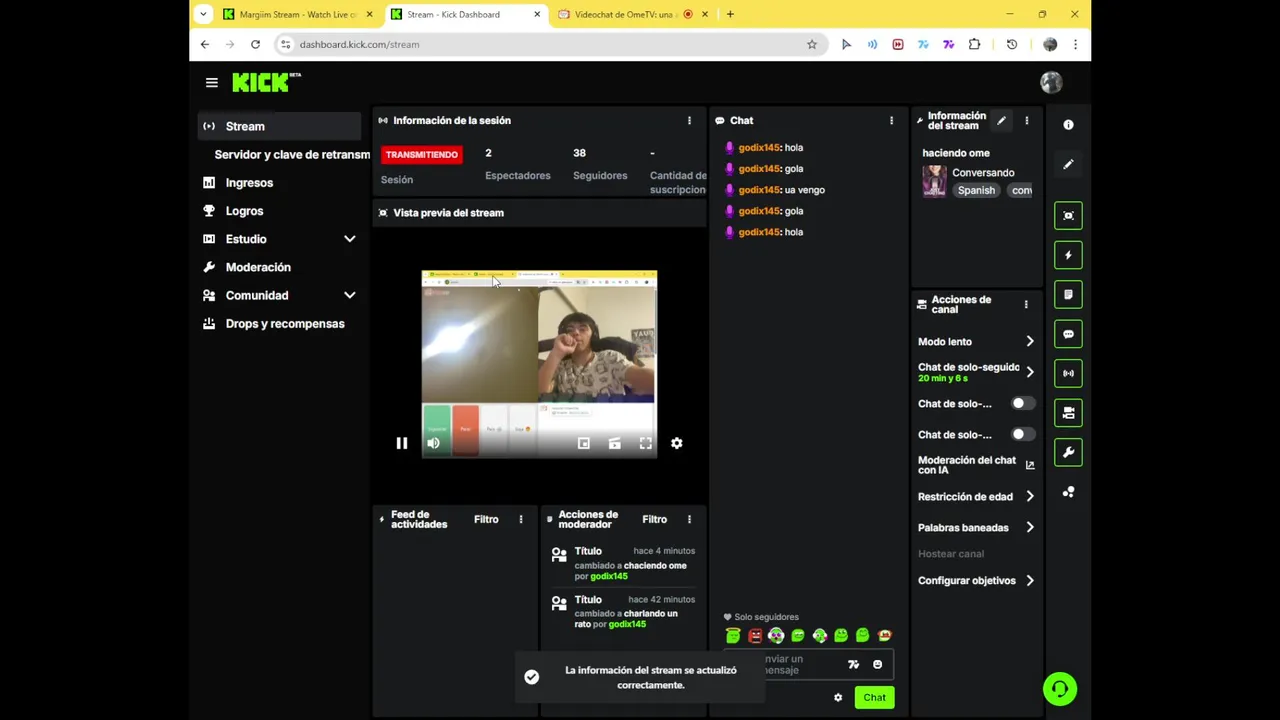Open the emoji picker in chat input
This screenshot has height=720, width=1280.
tap(878, 665)
